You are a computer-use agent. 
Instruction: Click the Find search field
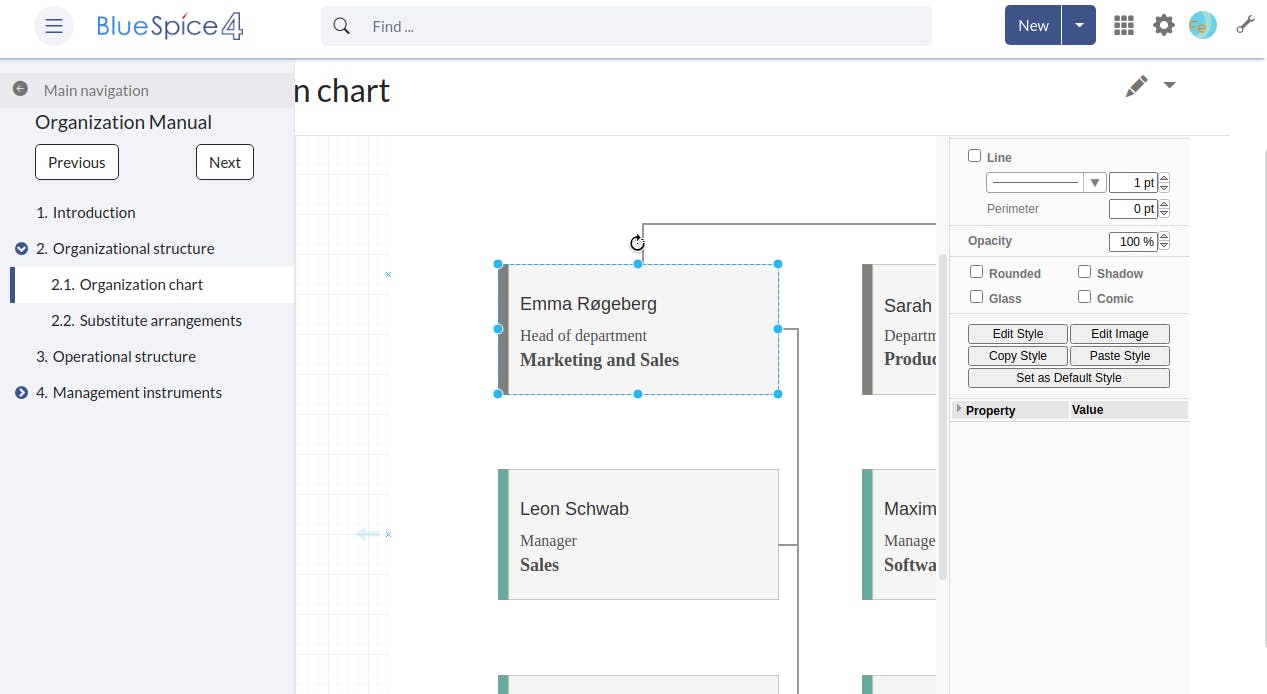[640, 27]
